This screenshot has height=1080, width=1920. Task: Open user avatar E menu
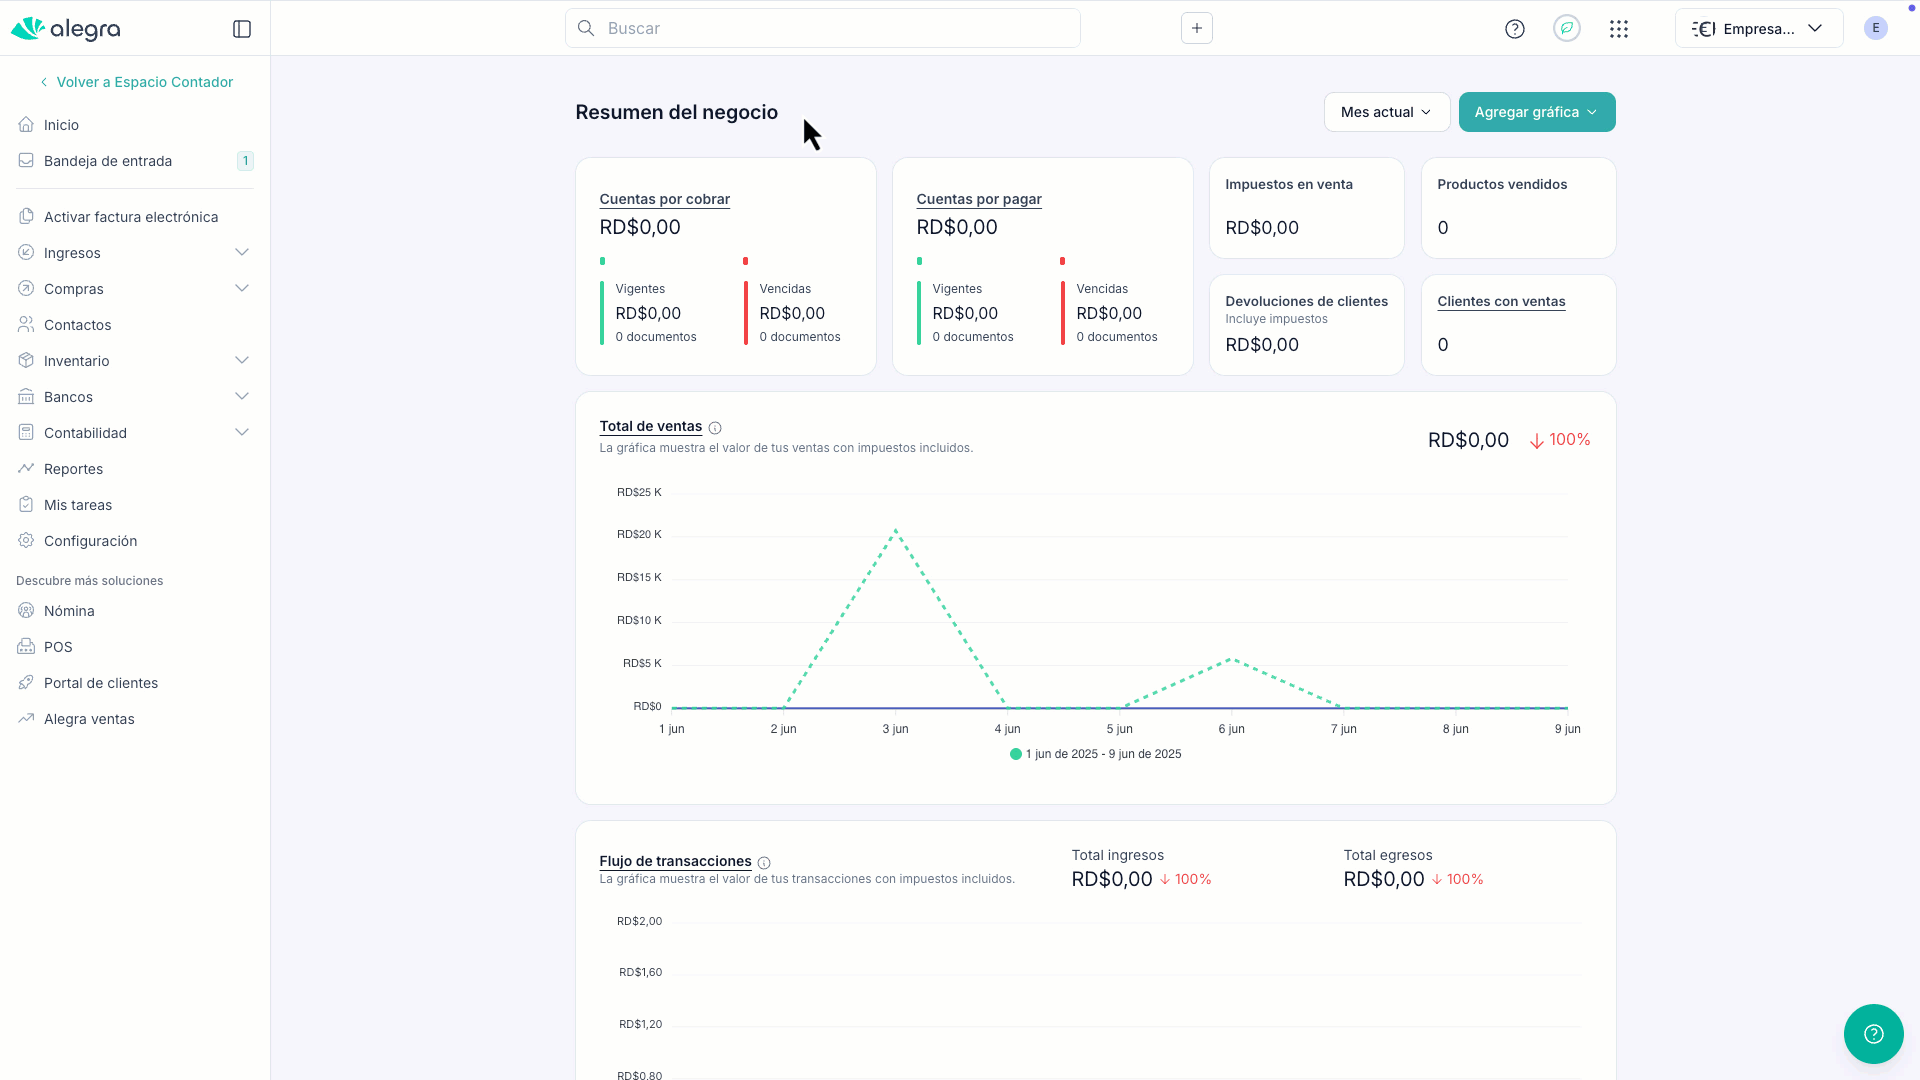1876,28
